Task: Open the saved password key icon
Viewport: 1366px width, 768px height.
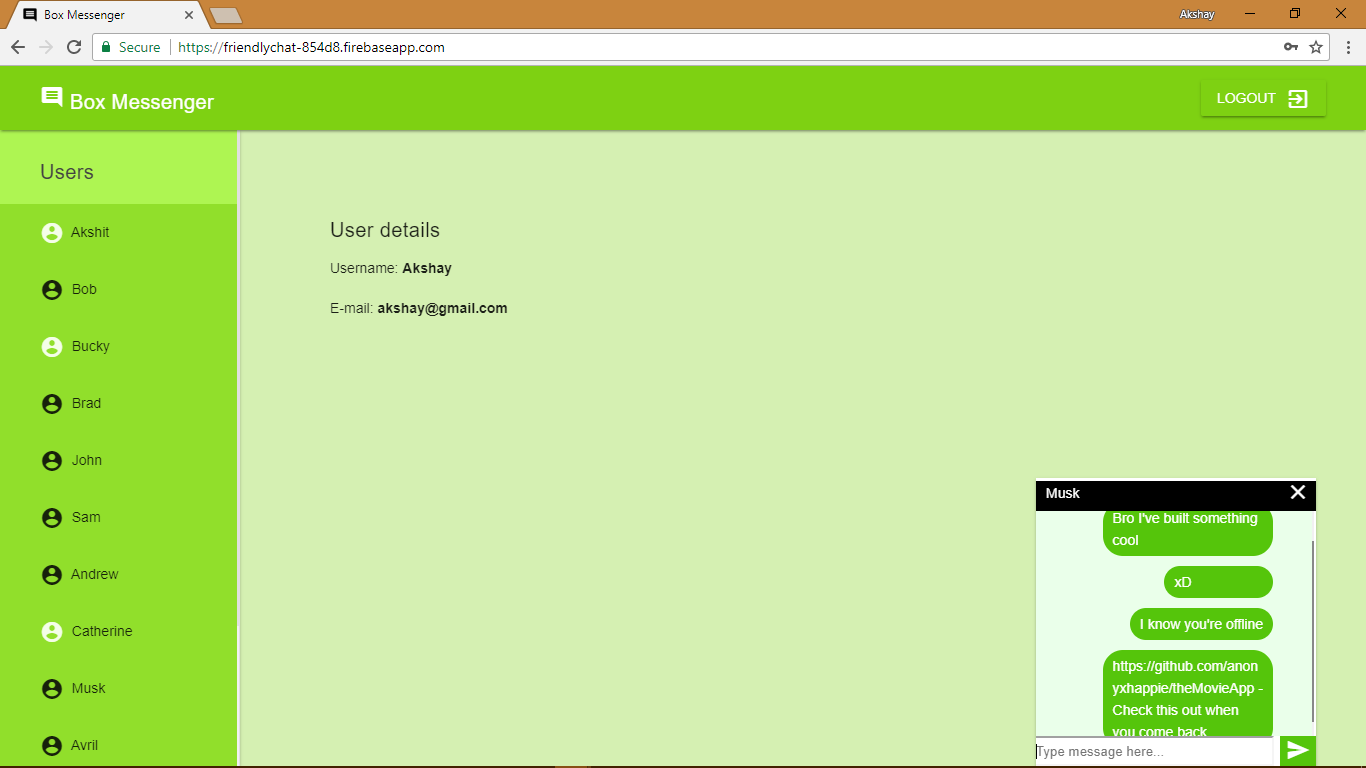Action: coord(1291,47)
